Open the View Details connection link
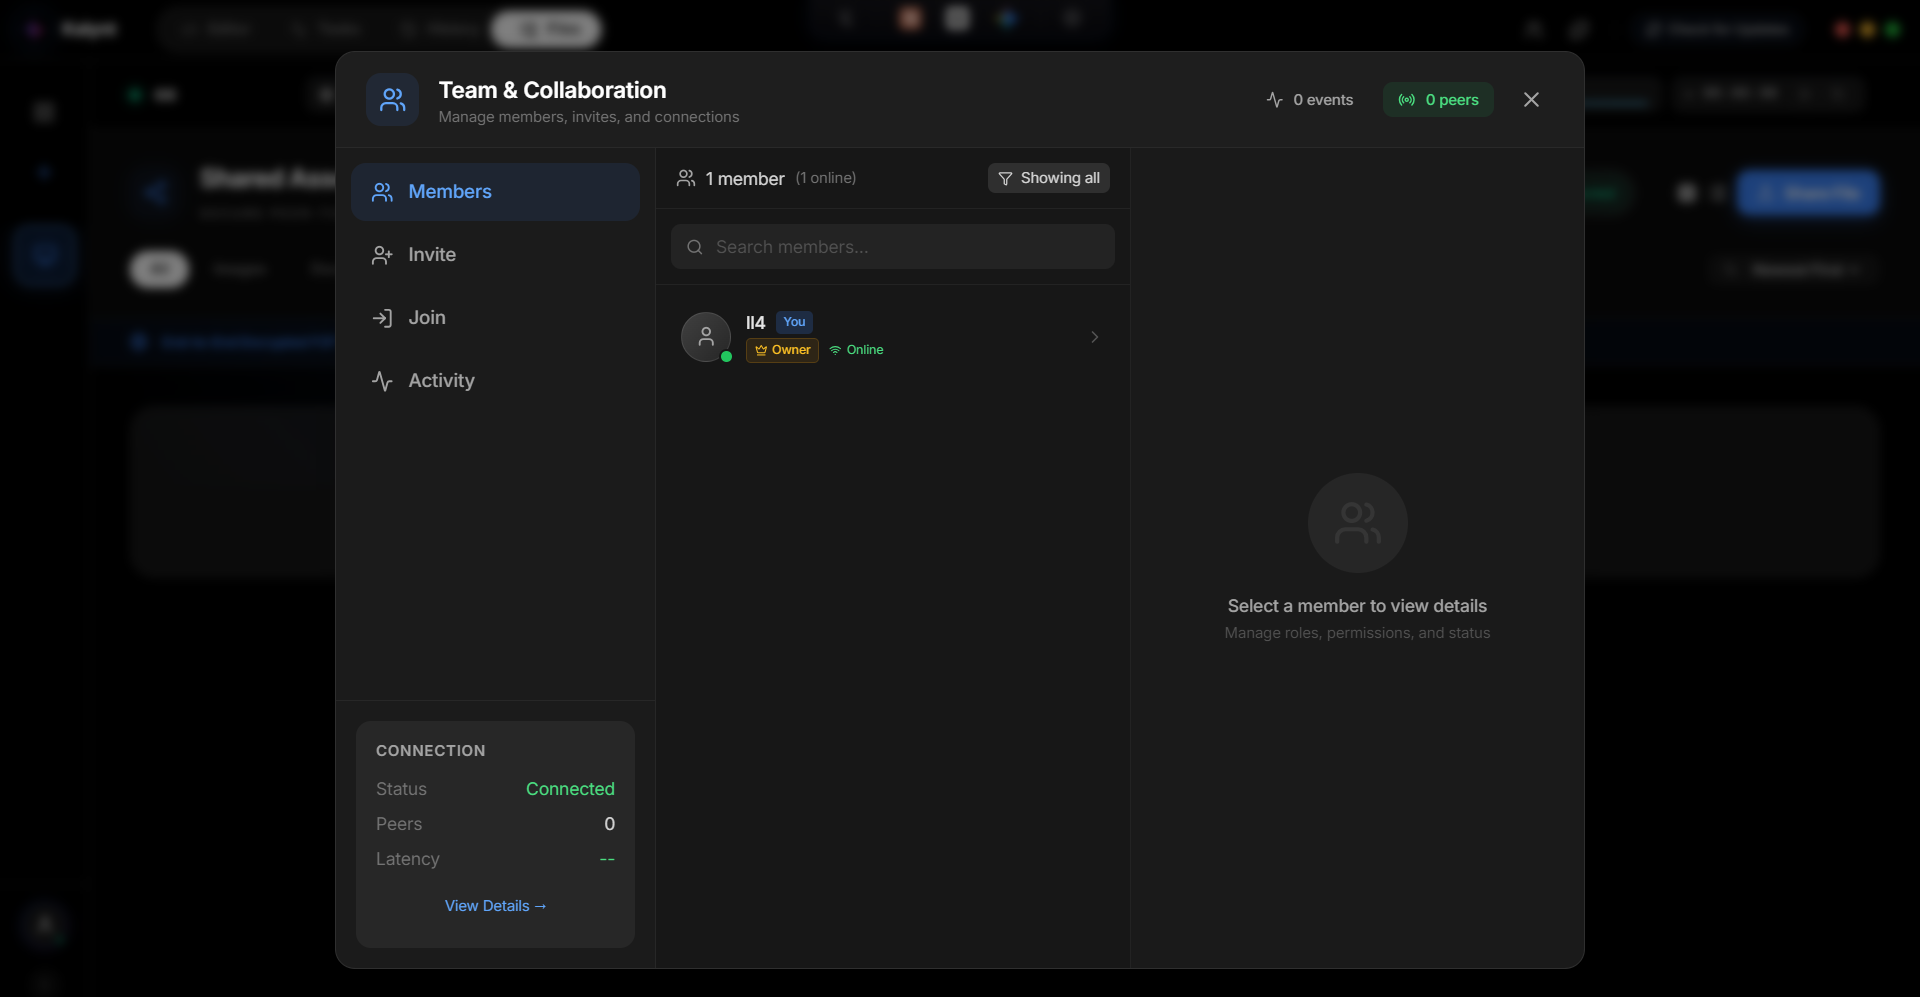The height and width of the screenshot is (997, 1920). [x=495, y=906]
